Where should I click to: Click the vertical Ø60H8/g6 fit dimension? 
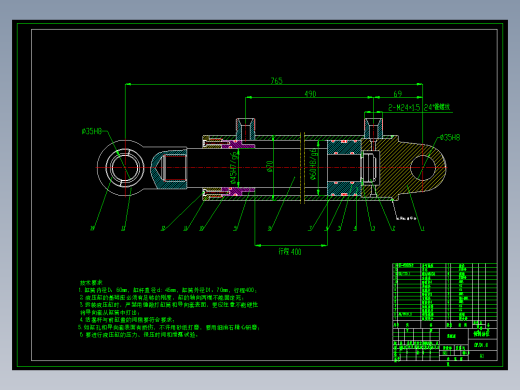(314, 164)
